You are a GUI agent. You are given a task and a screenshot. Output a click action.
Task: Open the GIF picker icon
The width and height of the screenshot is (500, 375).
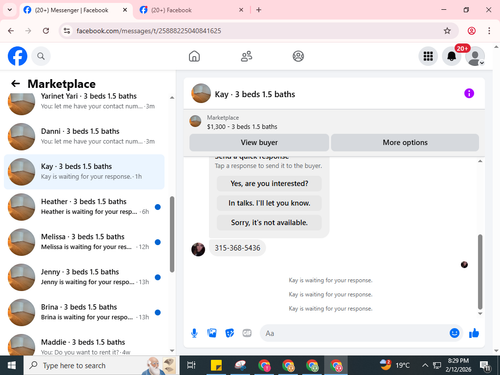(x=247, y=333)
